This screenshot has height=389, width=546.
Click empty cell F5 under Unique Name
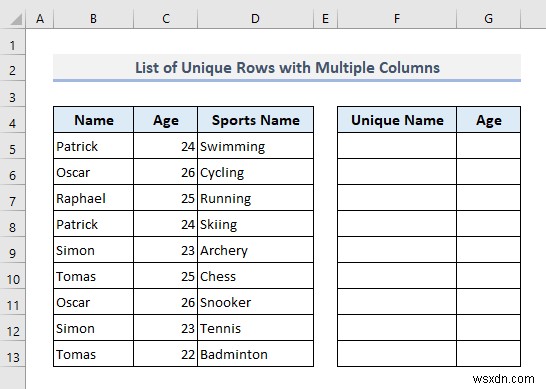[x=397, y=146]
